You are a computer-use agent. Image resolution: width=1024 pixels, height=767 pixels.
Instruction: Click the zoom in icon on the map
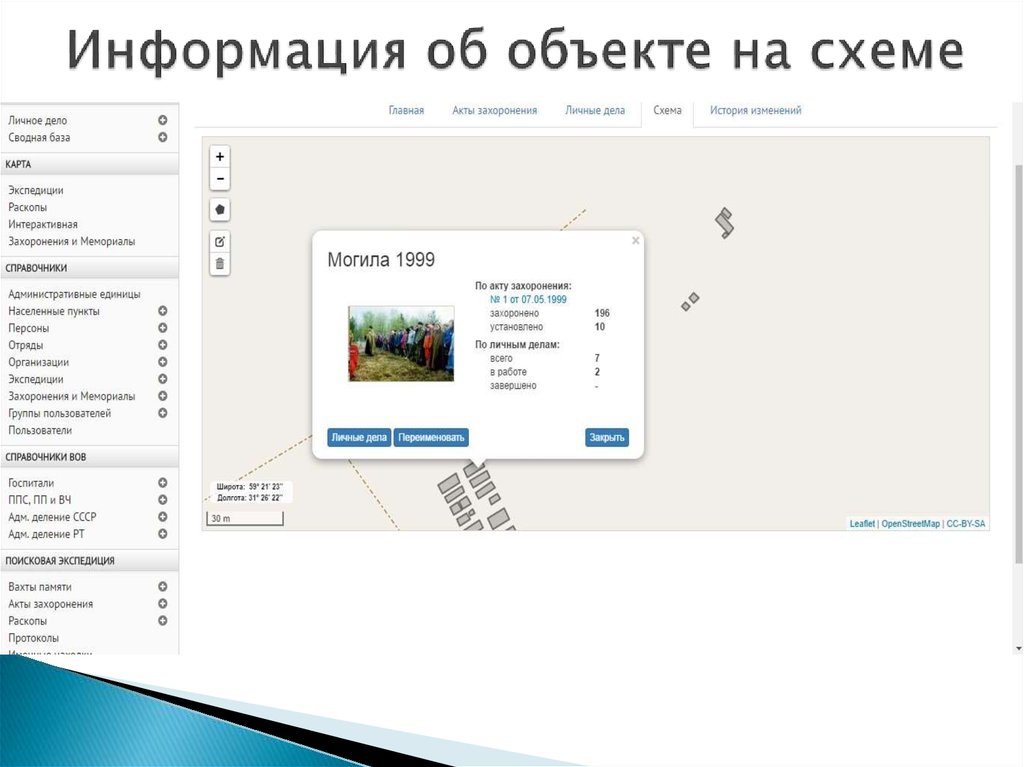[x=220, y=156]
